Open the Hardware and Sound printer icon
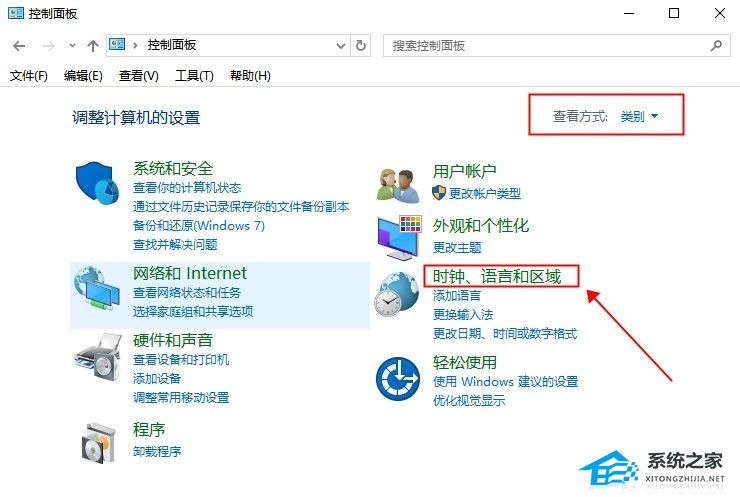 coord(98,356)
